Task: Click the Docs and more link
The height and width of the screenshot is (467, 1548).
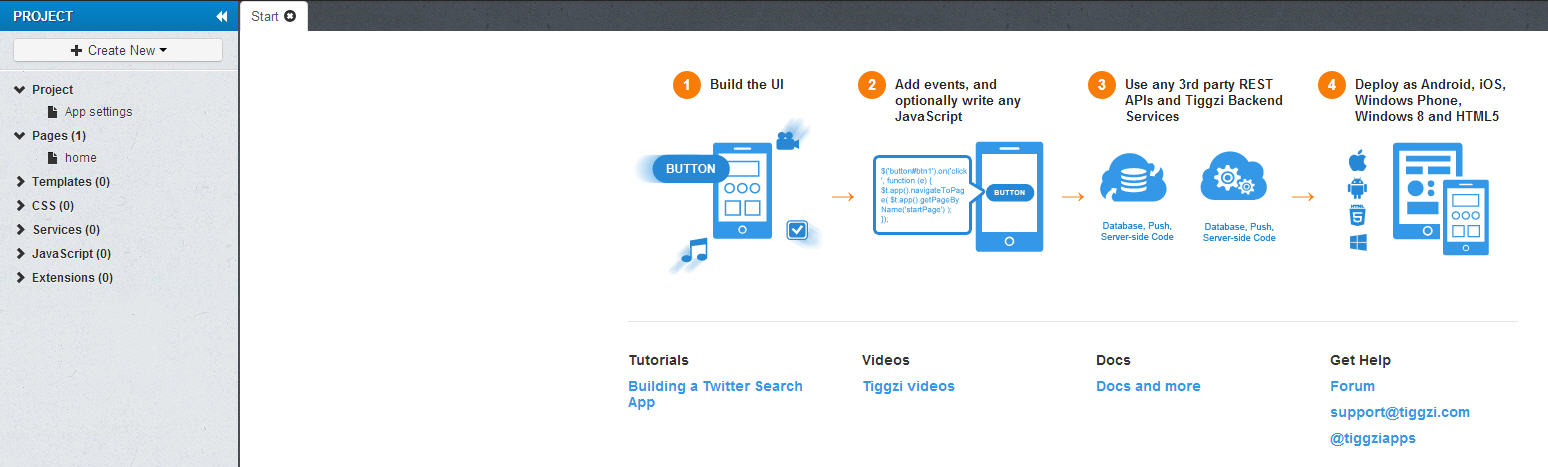Action: (1148, 386)
